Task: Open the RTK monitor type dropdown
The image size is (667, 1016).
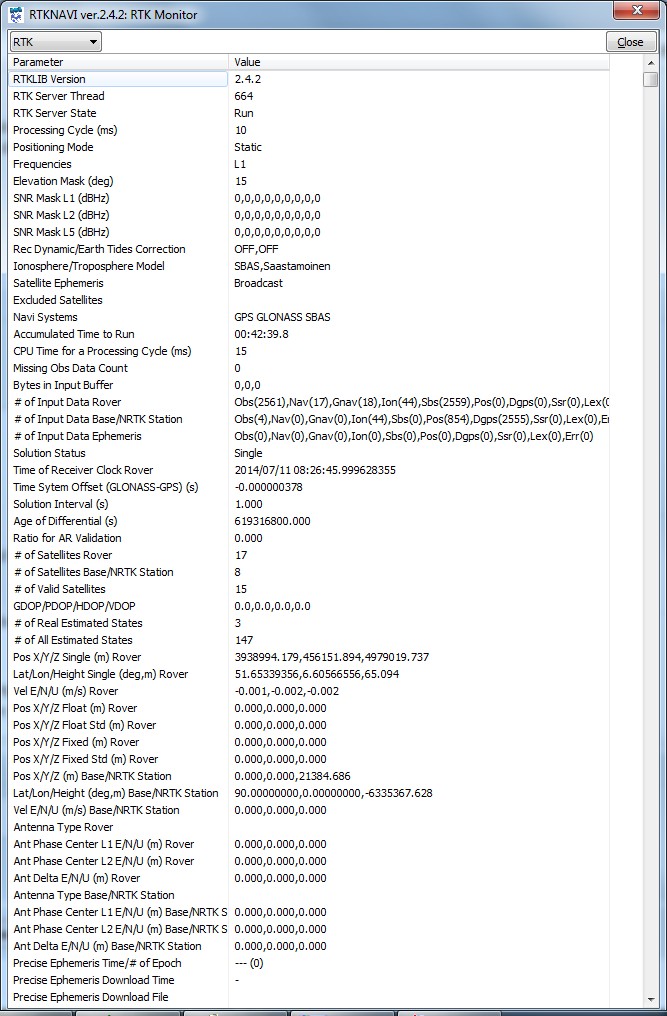Action: pyautogui.click(x=55, y=42)
